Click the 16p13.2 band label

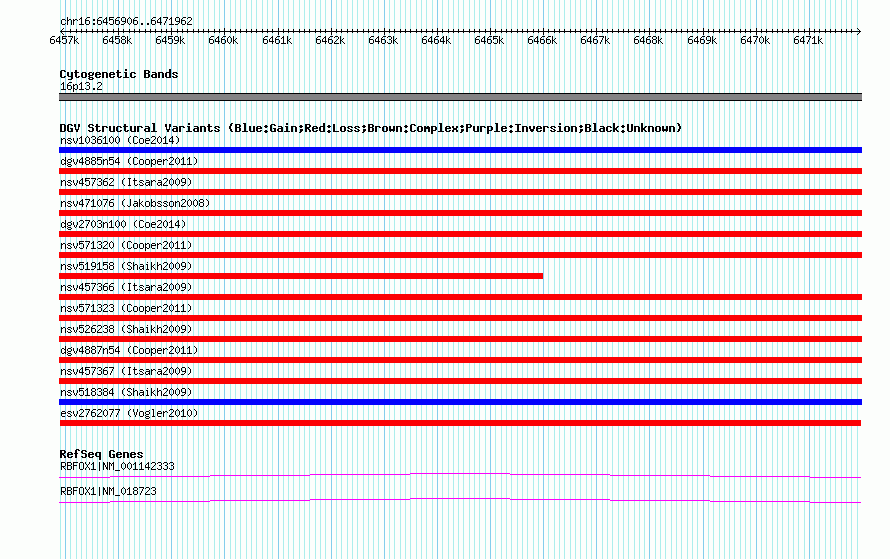click(81, 86)
